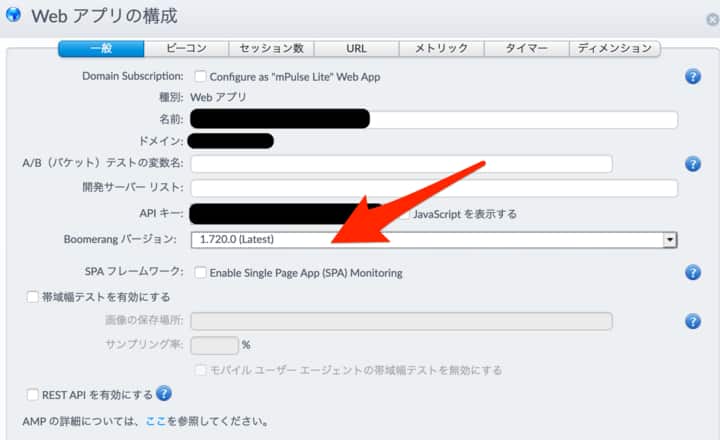Open help for A/B テストの変数名 field
Screen dimensions: 720x440
(x=692, y=164)
